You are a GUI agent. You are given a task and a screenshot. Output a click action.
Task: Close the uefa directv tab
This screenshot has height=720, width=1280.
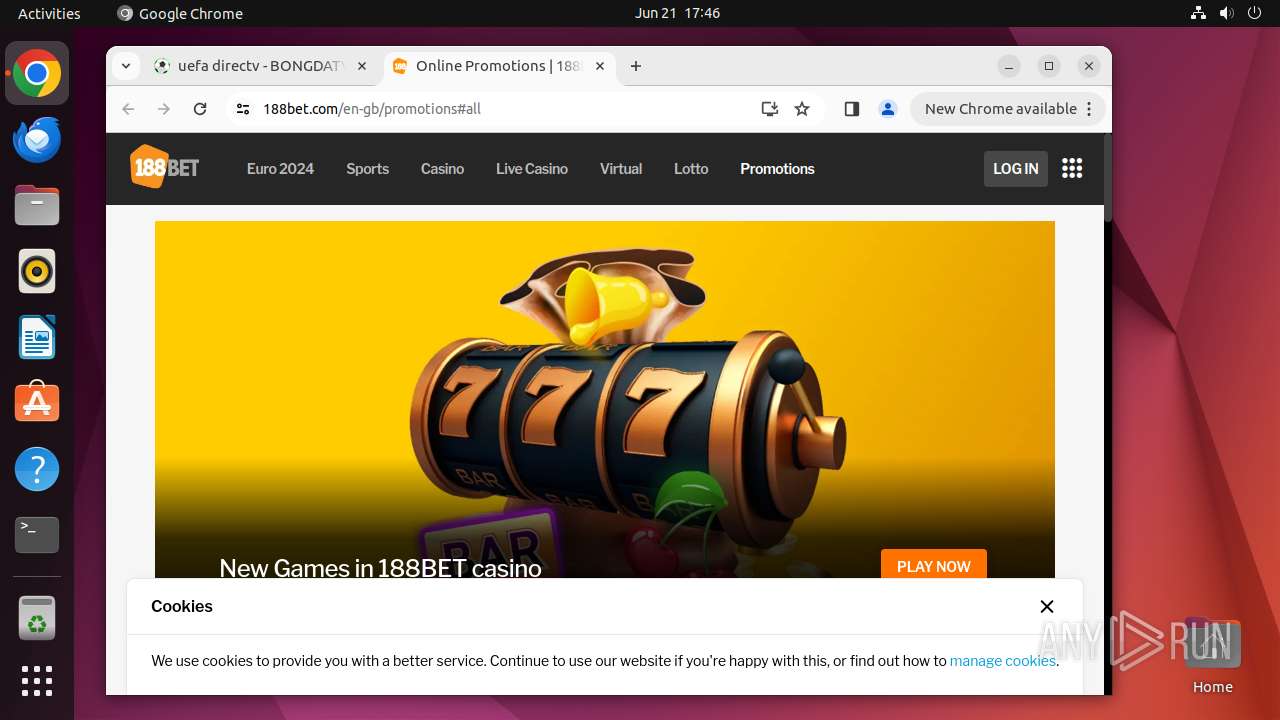362,66
